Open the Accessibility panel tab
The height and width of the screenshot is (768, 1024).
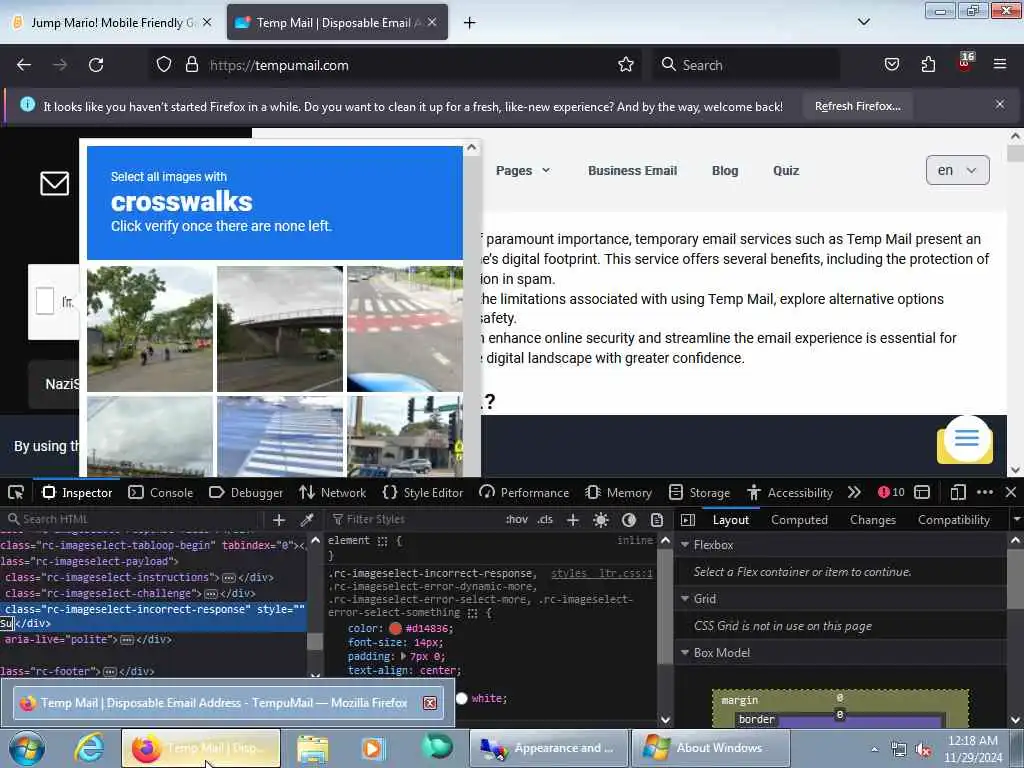coord(790,492)
